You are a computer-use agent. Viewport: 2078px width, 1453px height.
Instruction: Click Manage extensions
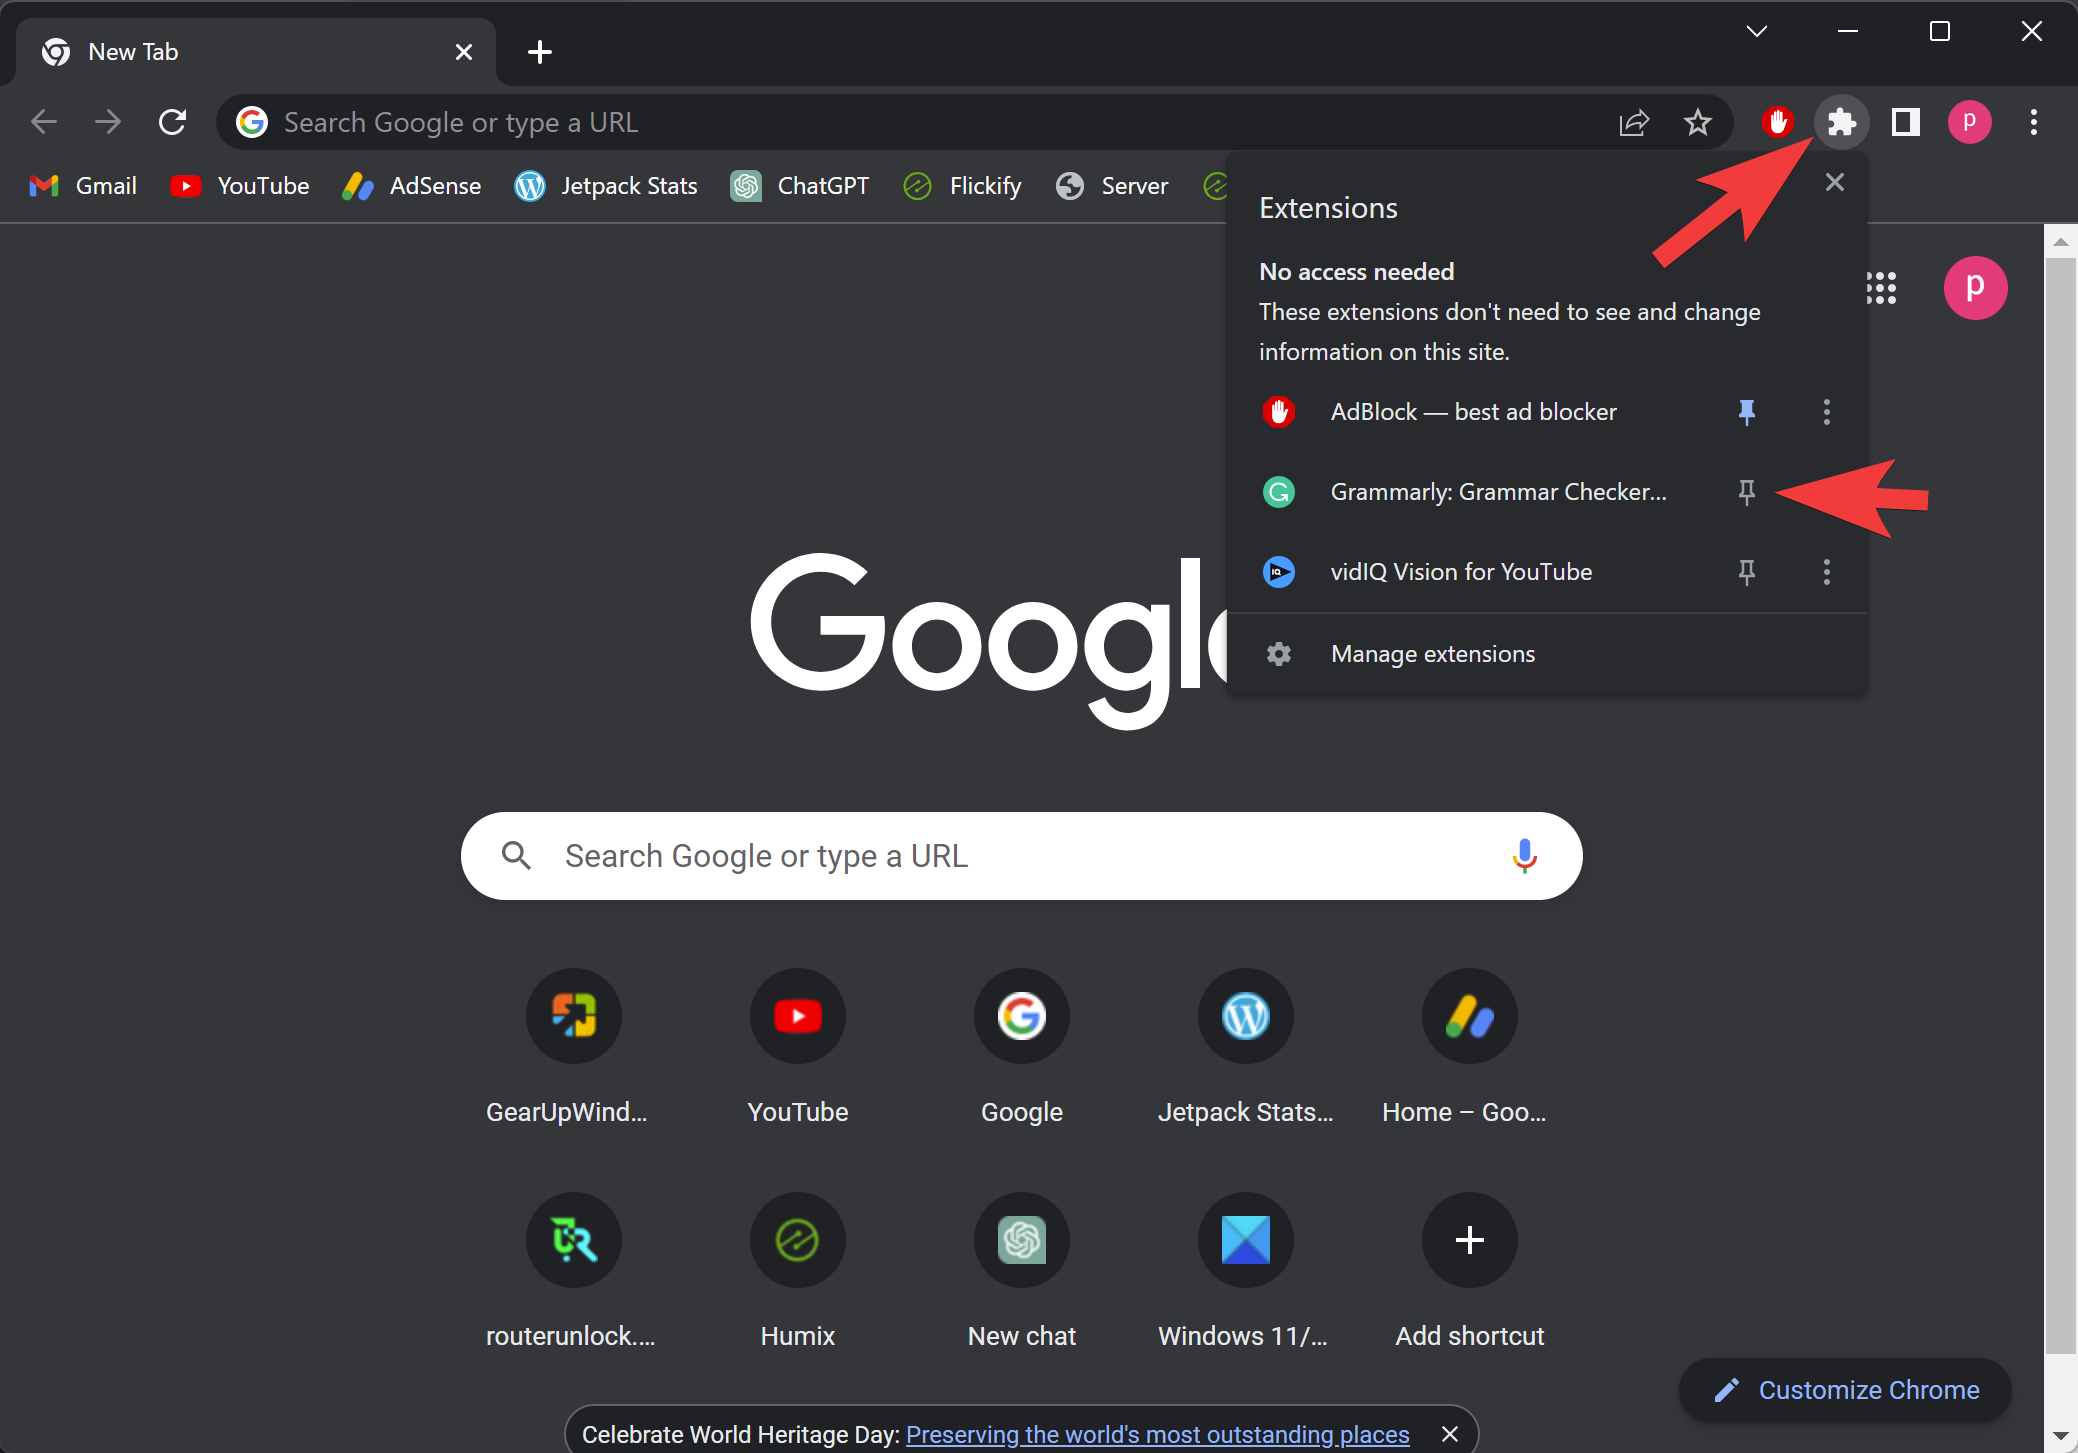pos(1546,654)
